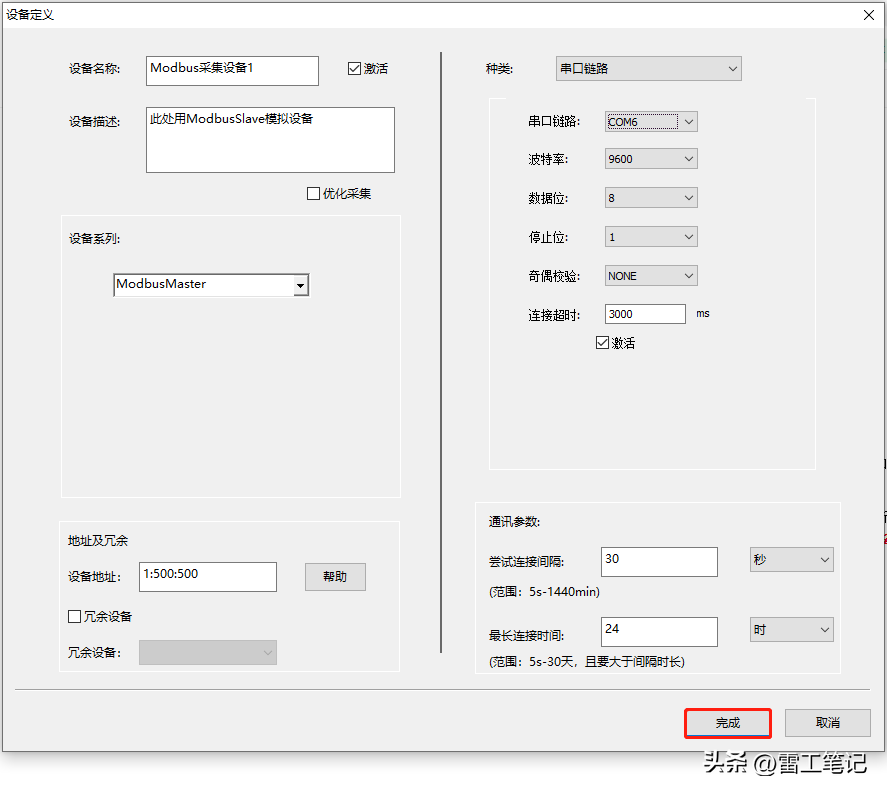The width and height of the screenshot is (887, 794).
Task: Open the 秒 unit dropdown for 尝试连接间隔
Action: pos(791,560)
